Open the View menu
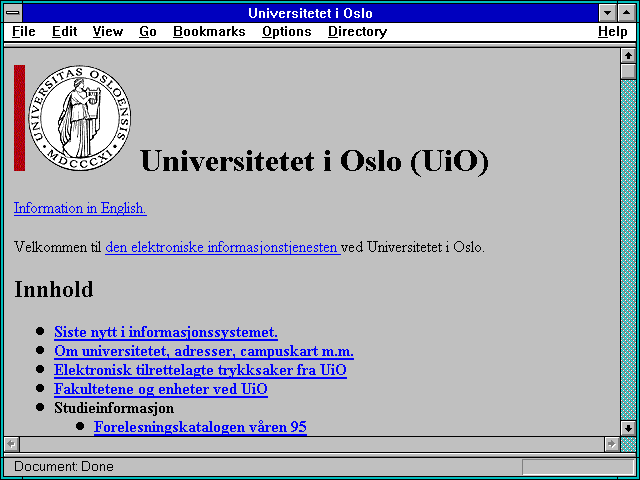This screenshot has width=640, height=480. [107, 31]
